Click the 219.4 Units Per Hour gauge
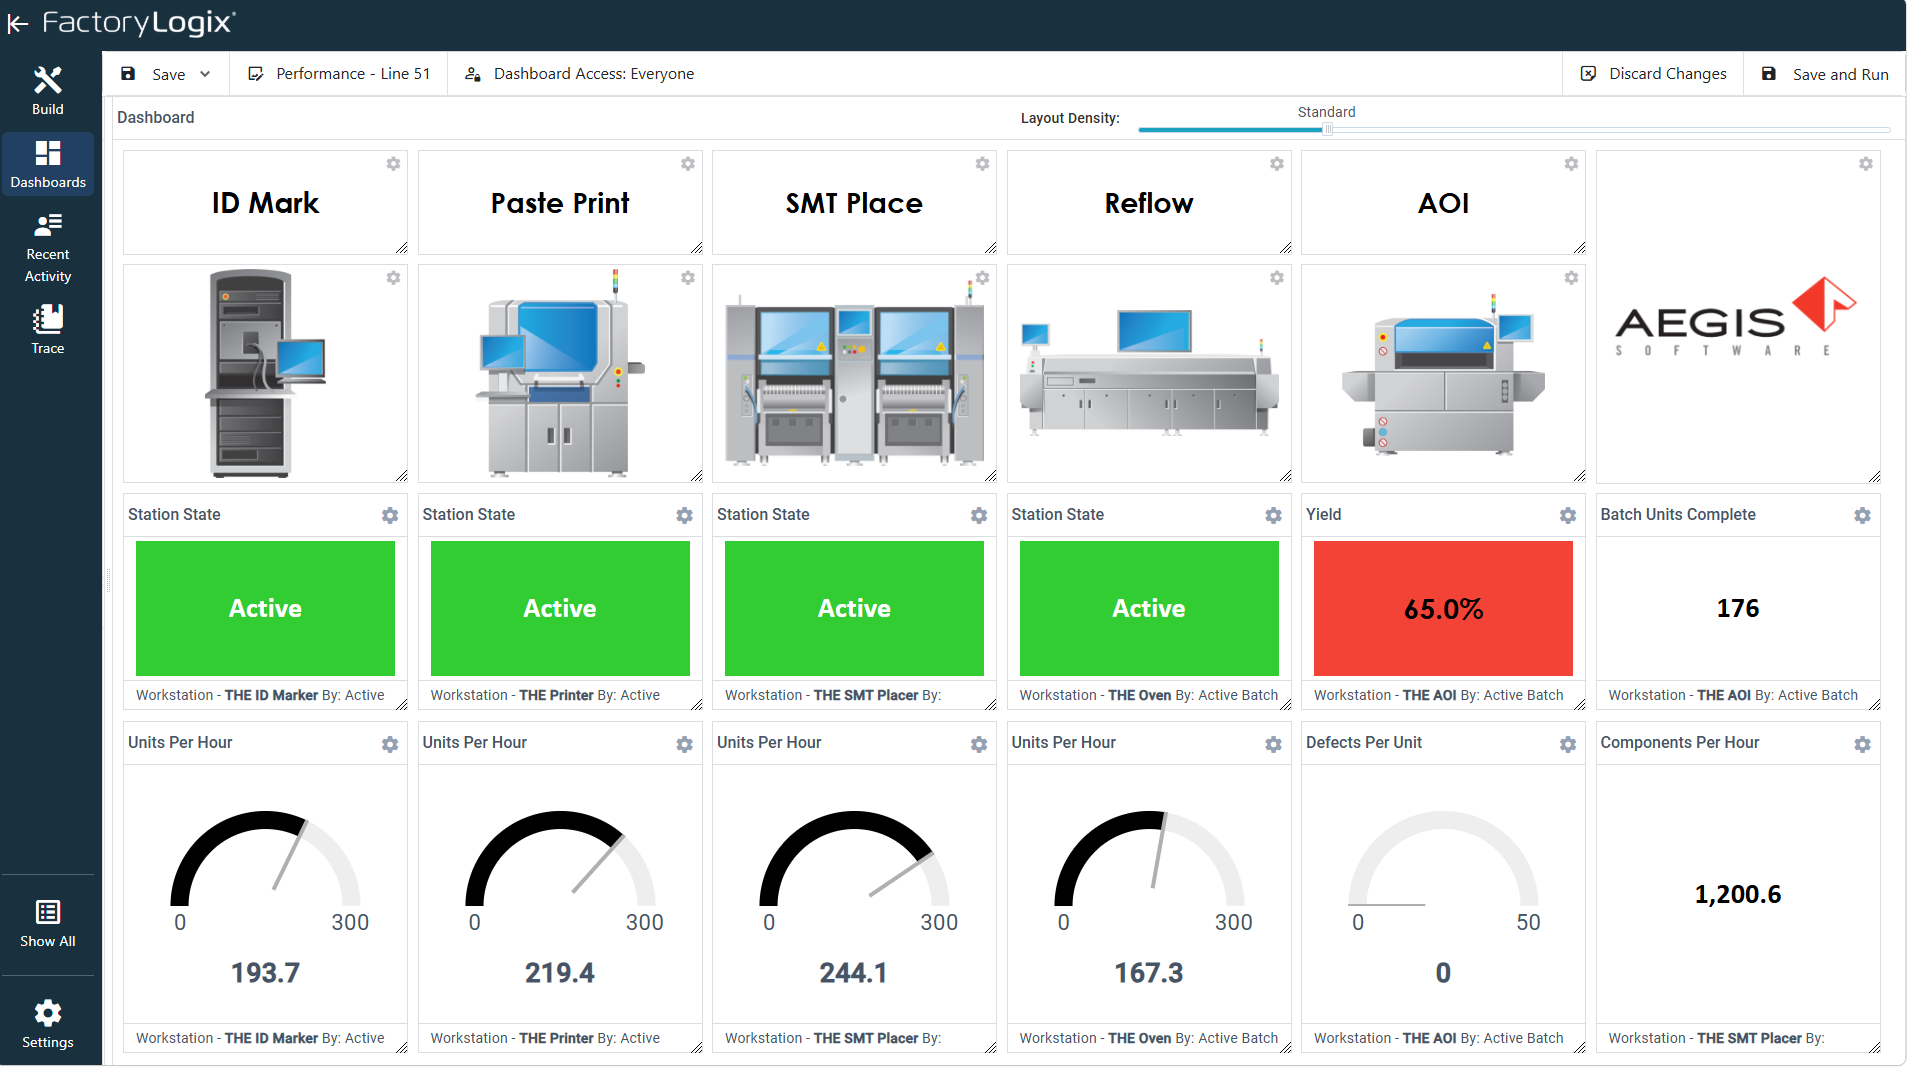This screenshot has height=1069, width=1910. pos(560,860)
